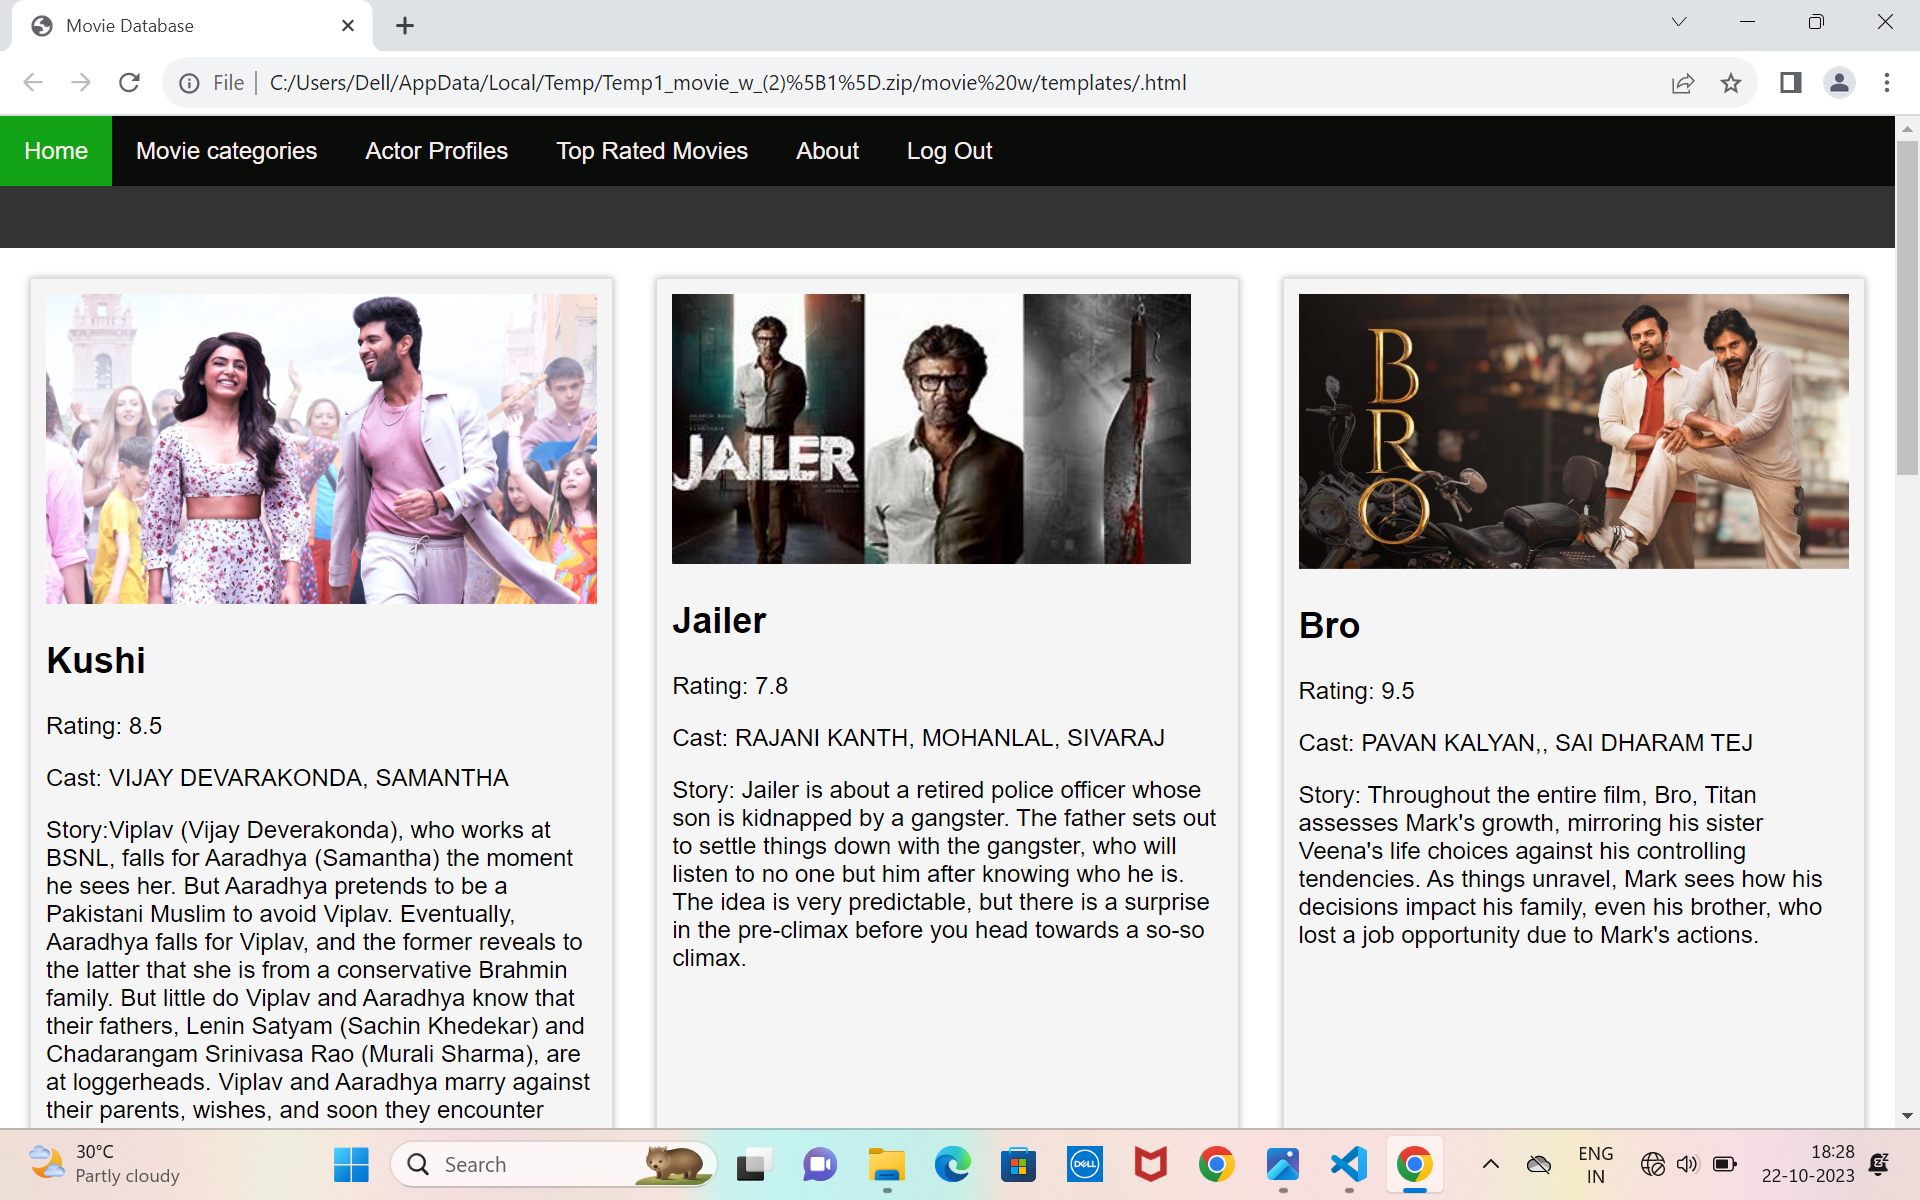Open Visual Studio Code from taskbar
Image resolution: width=1920 pixels, height=1200 pixels.
pyautogui.click(x=1349, y=1164)
